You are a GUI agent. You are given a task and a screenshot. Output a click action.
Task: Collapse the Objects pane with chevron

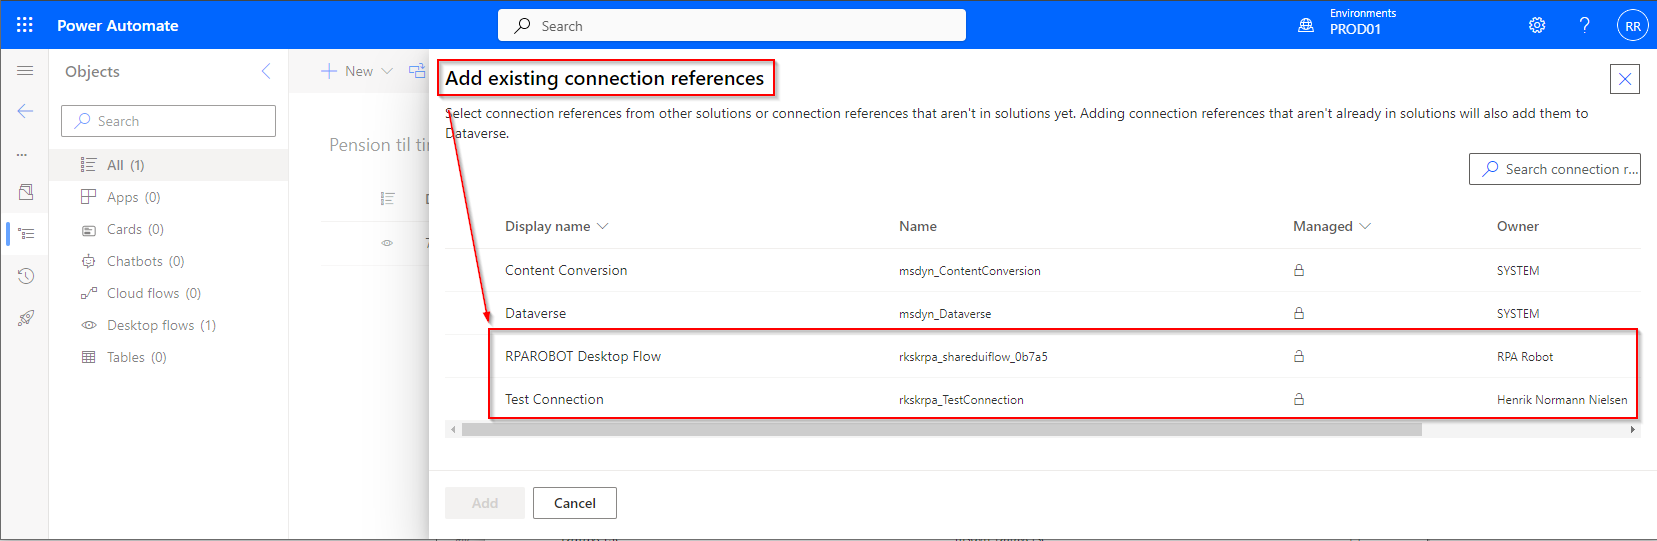point(266,71)
